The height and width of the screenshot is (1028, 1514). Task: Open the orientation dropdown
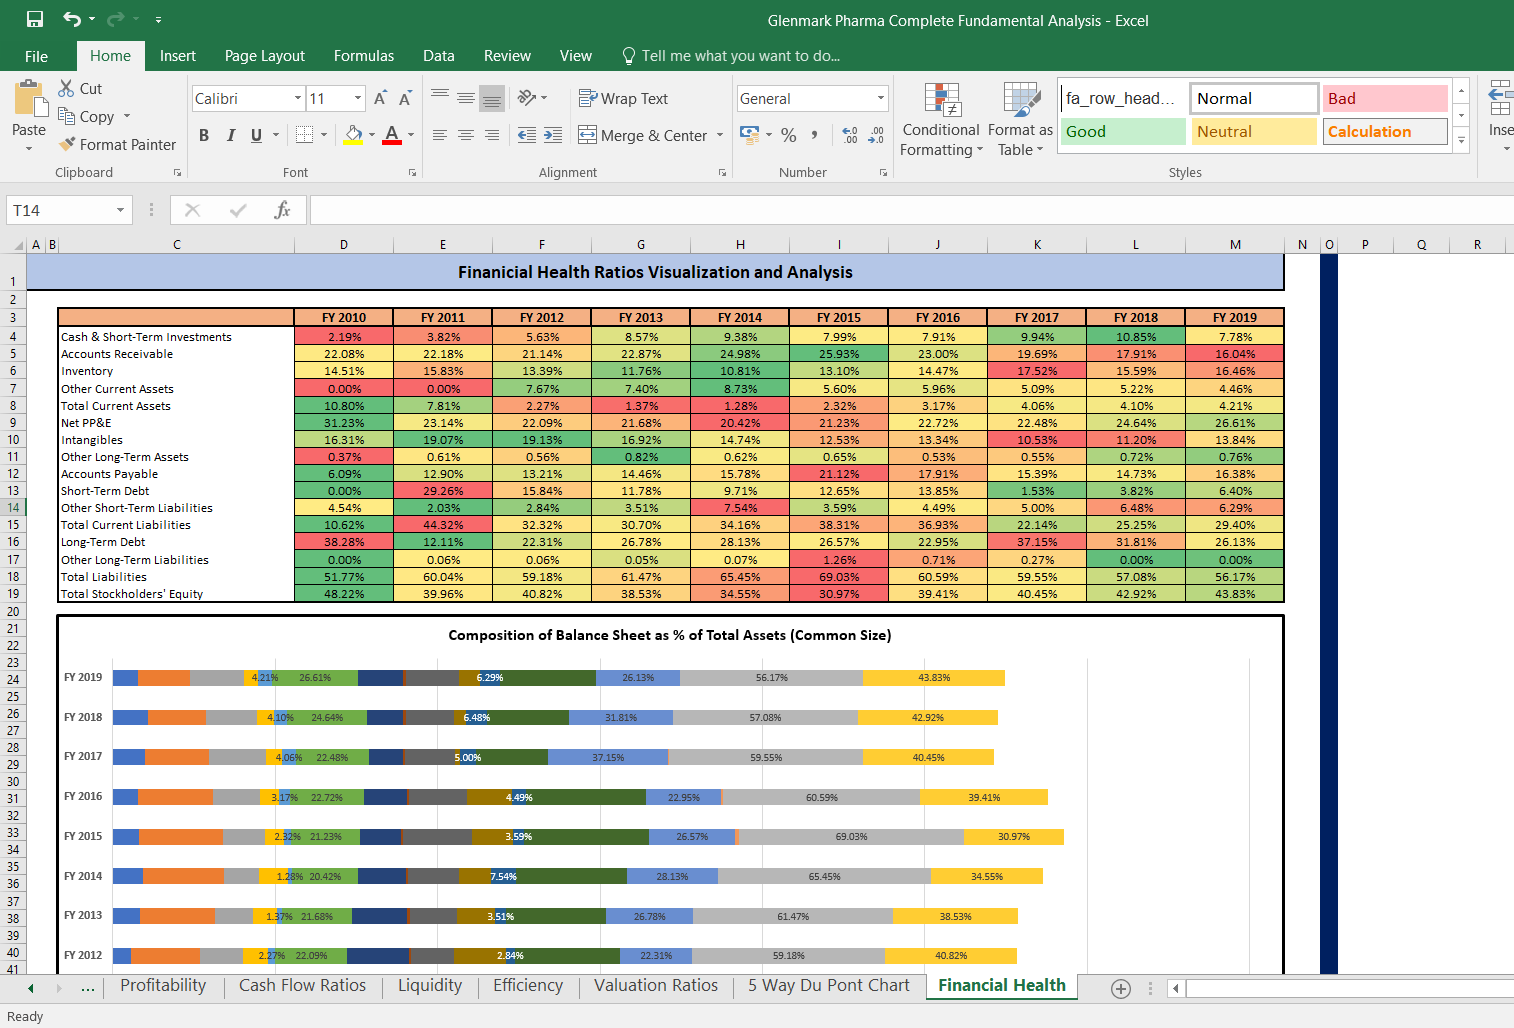533,98
